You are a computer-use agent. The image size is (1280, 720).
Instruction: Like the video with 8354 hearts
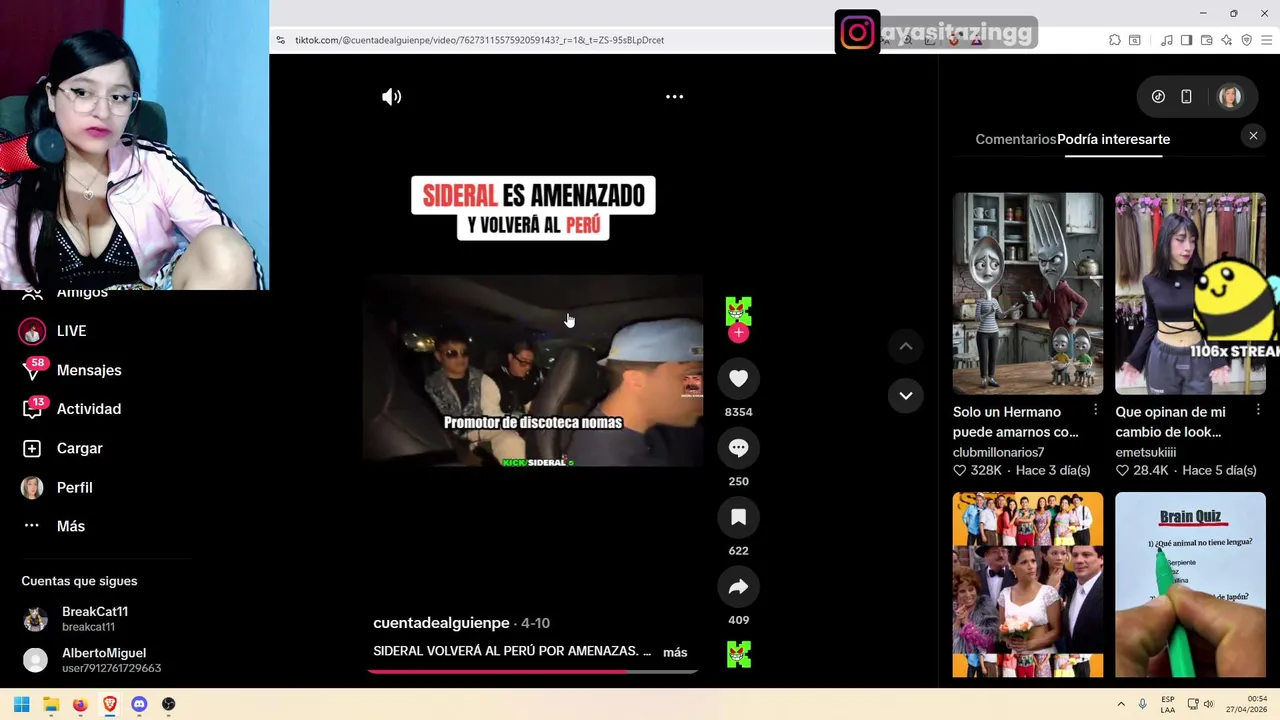pos(738,378)
